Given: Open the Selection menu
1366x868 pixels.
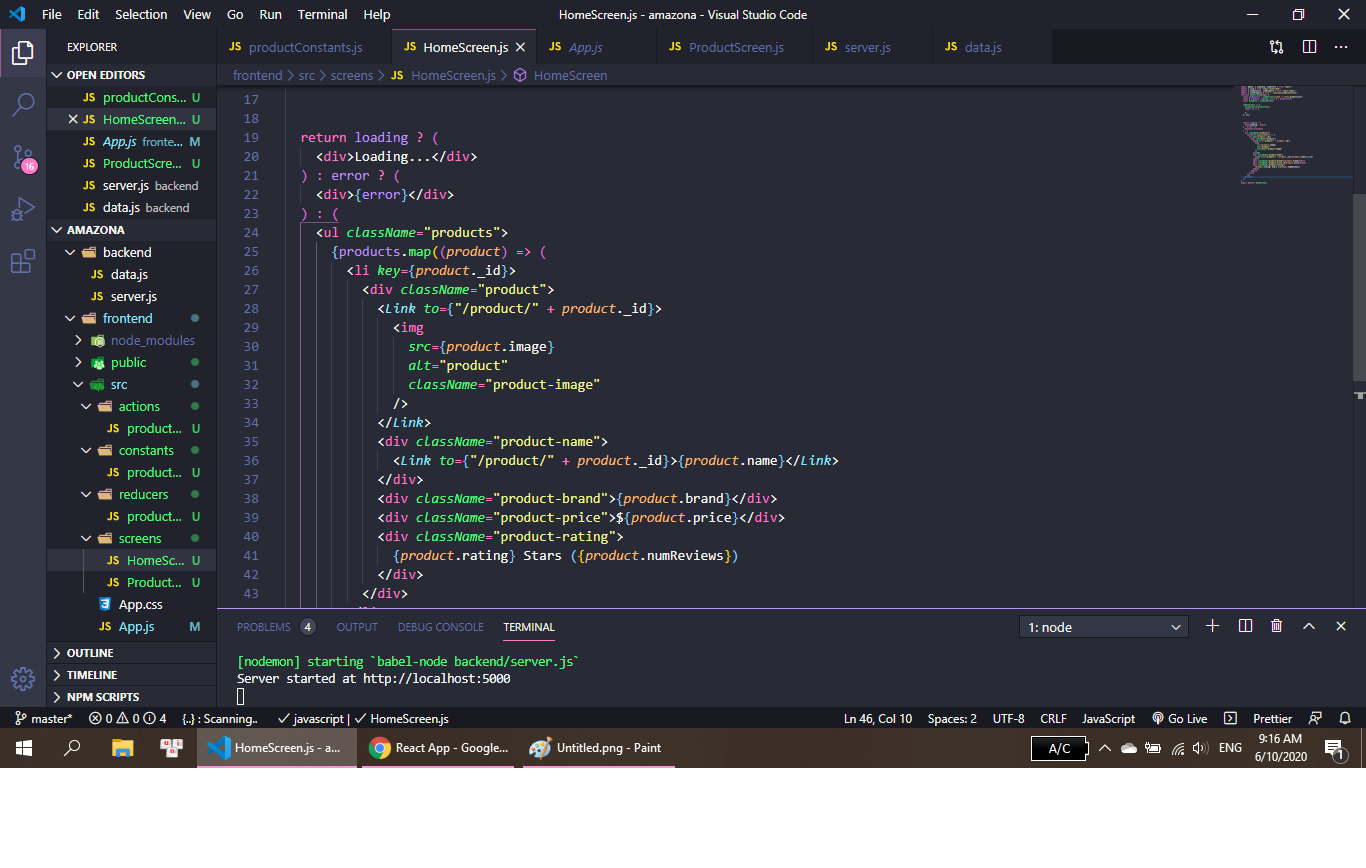Looking at the screenshot, I should pyautogui.click(x=141, y=14).
